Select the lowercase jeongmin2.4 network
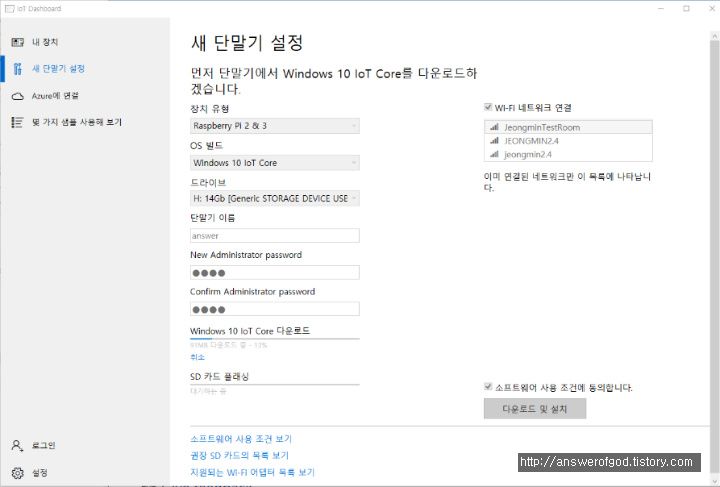 (x=568, y=154)
